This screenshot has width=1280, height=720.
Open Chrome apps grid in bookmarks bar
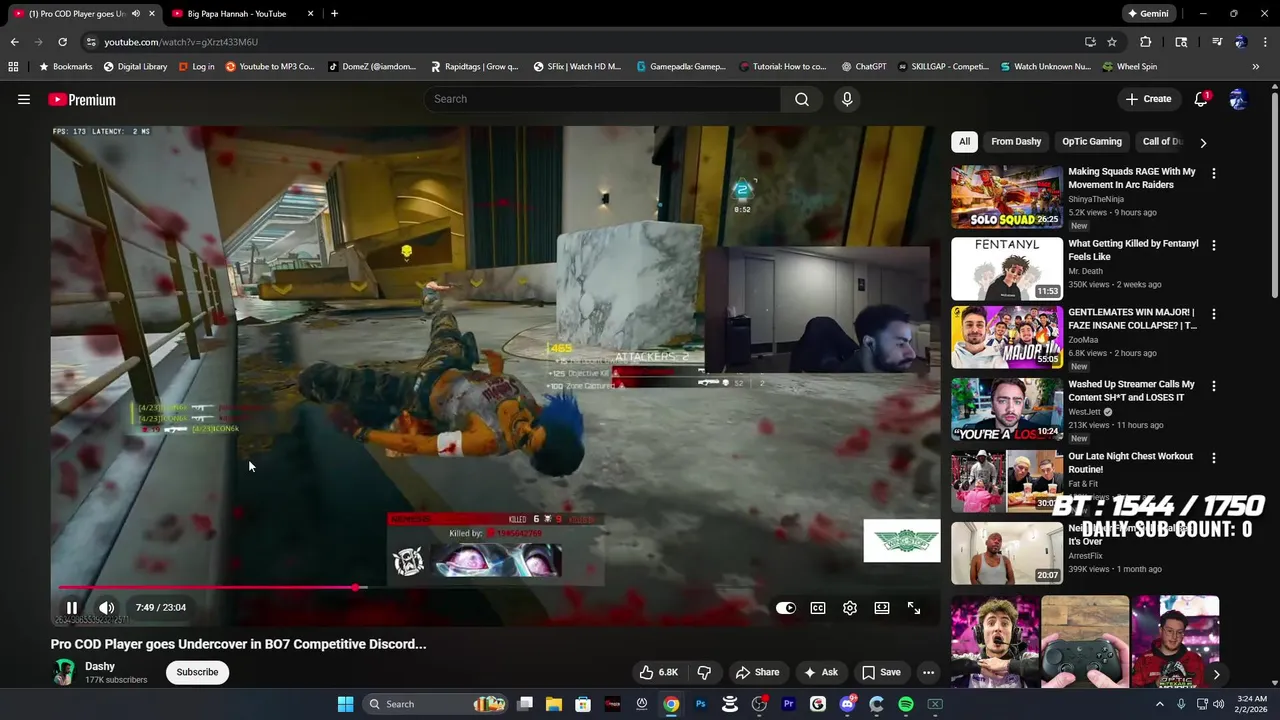click(13, 67)
